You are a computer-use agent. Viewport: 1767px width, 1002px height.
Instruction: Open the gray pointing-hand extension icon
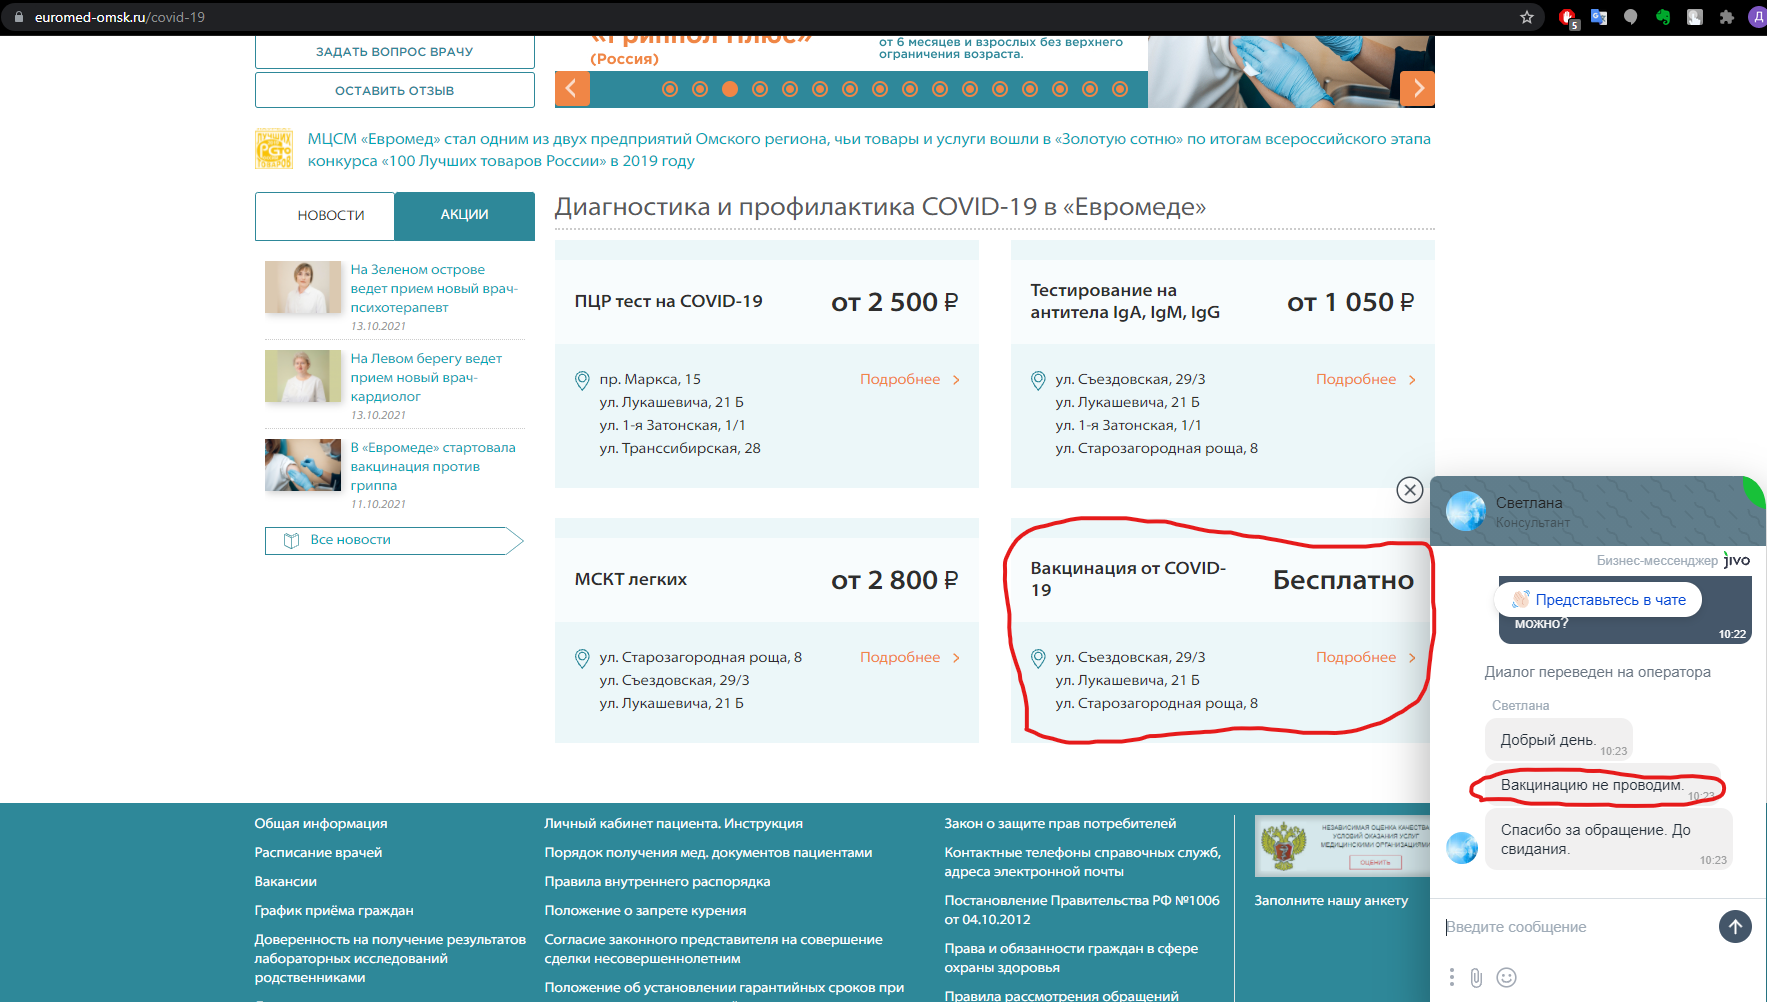coord(1695,17)
